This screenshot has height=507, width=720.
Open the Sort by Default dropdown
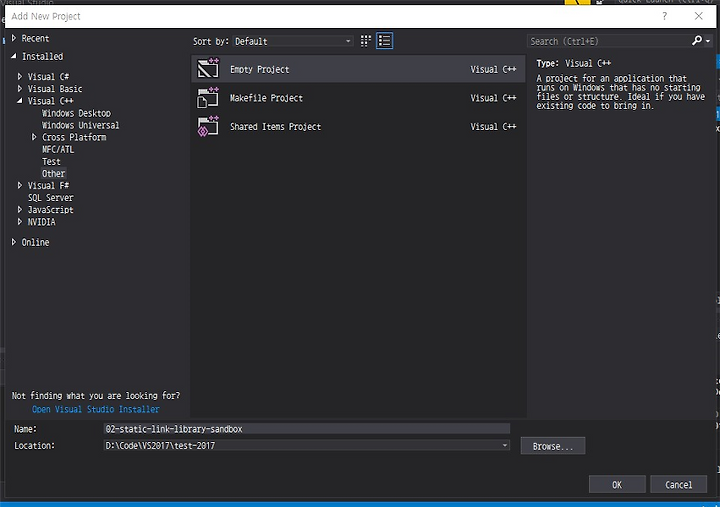pyautogui.click(x=293, y=41)
